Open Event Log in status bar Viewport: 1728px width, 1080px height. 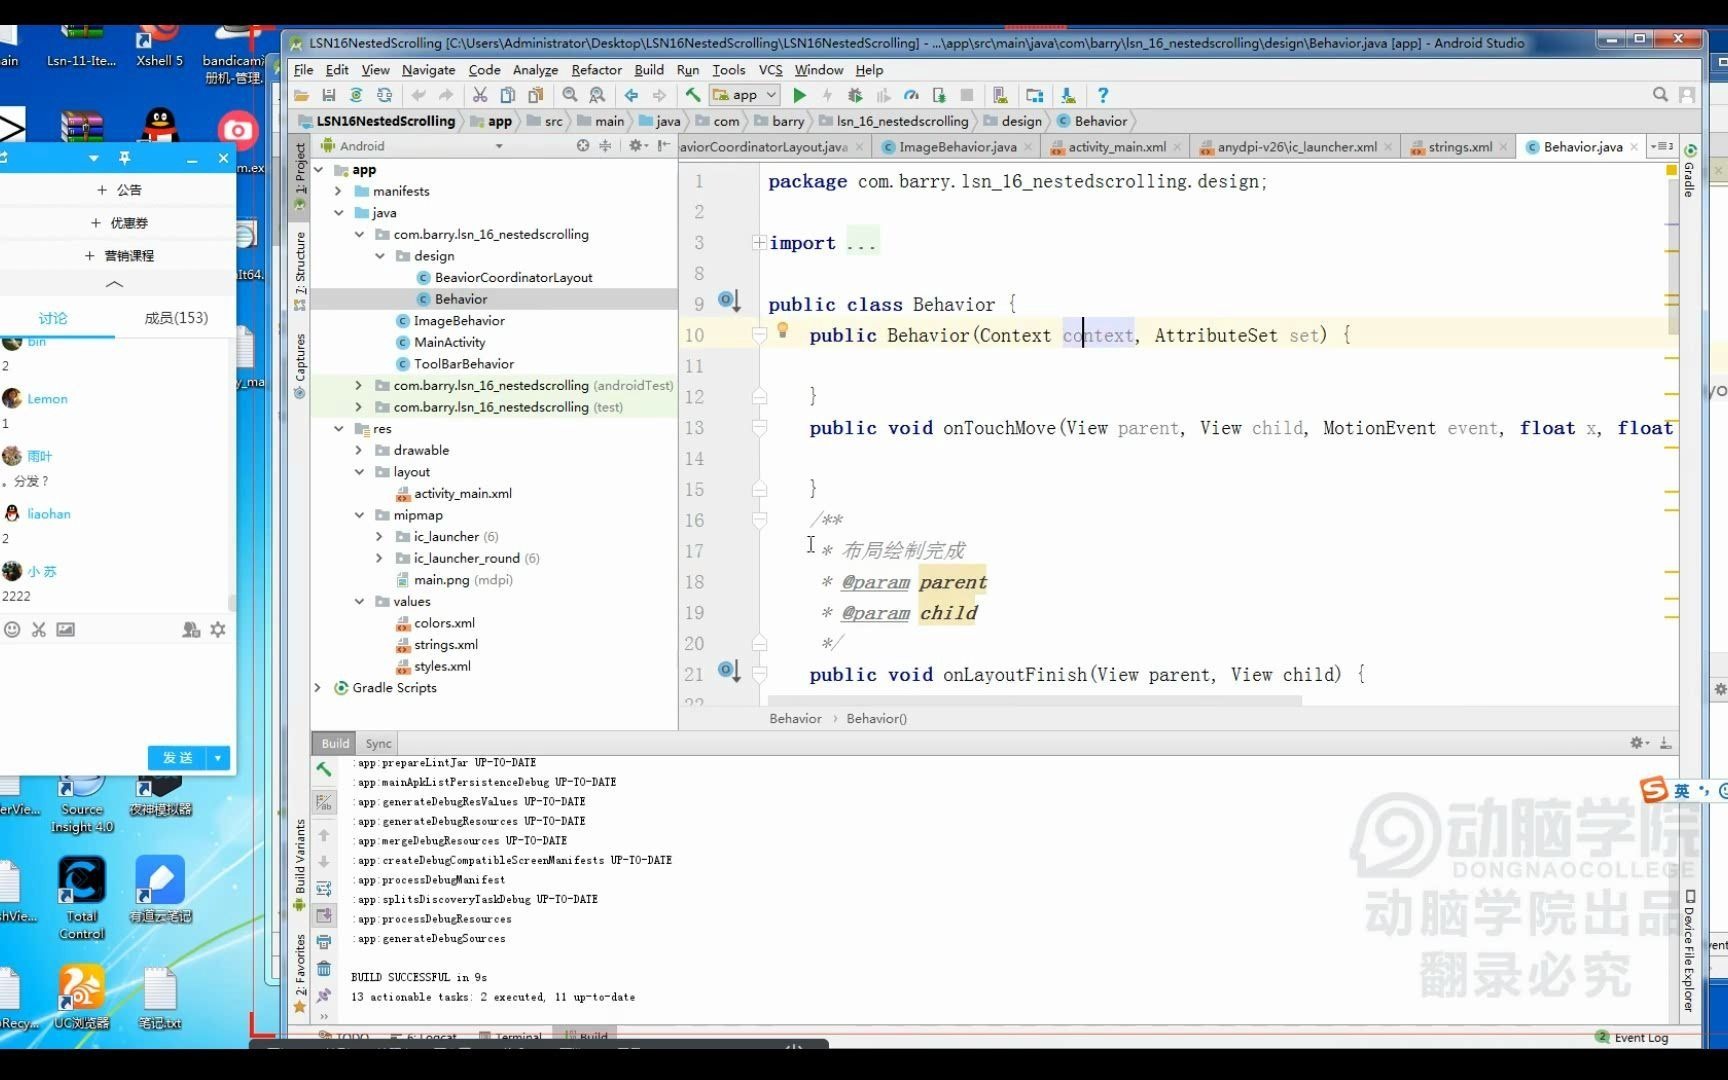1640,1037
